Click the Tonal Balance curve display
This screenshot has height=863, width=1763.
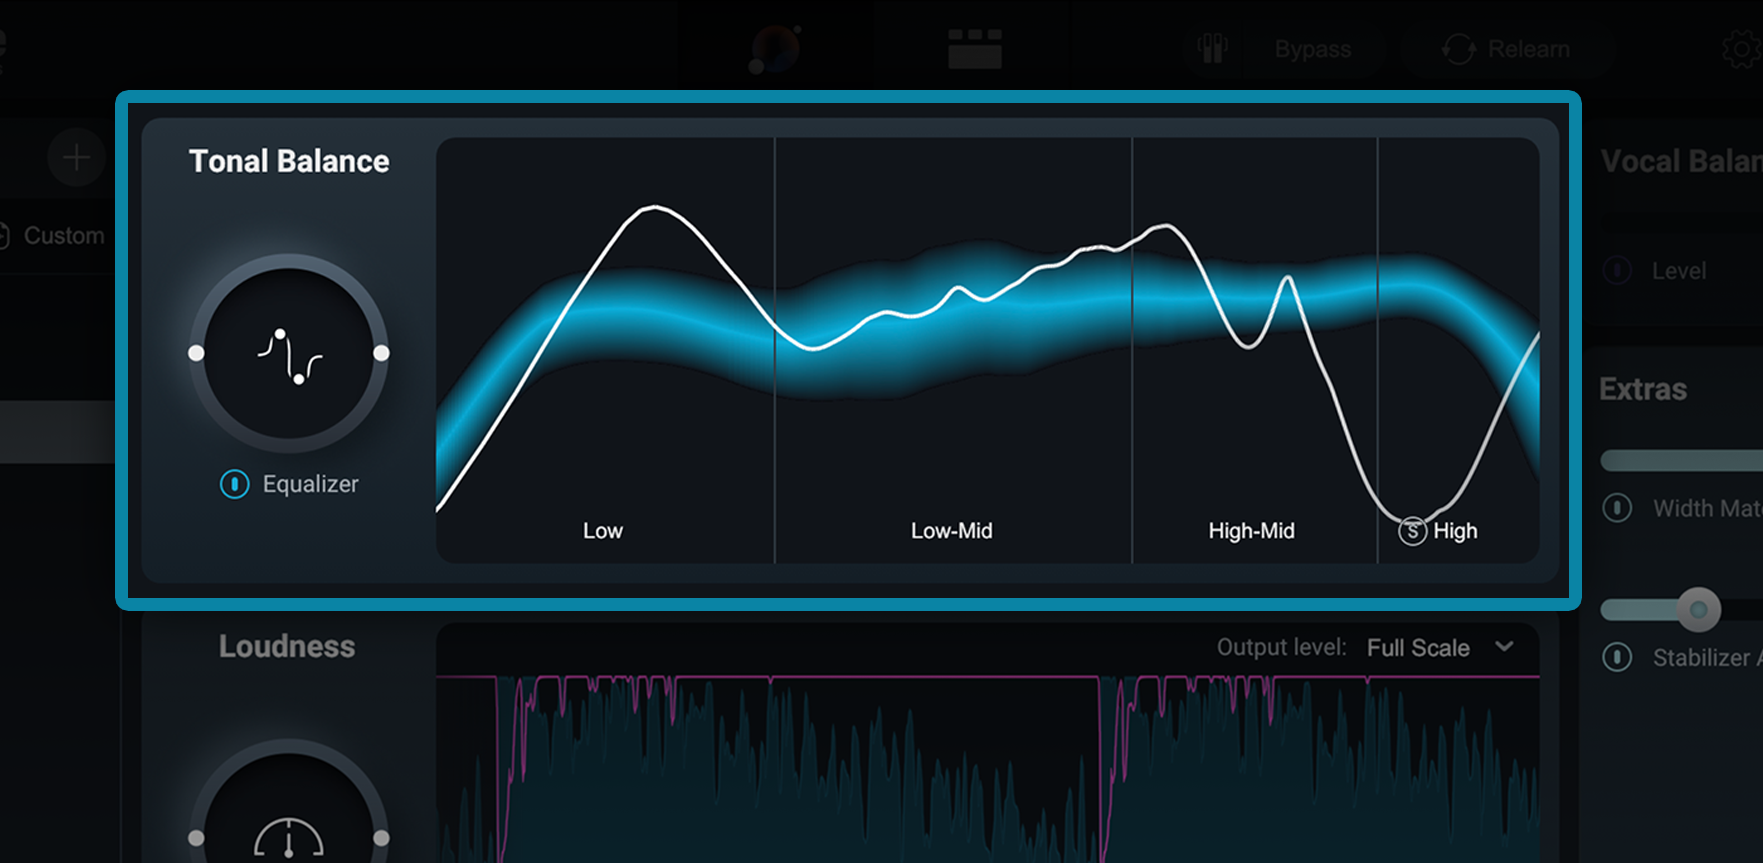click(x=988, y=350)
